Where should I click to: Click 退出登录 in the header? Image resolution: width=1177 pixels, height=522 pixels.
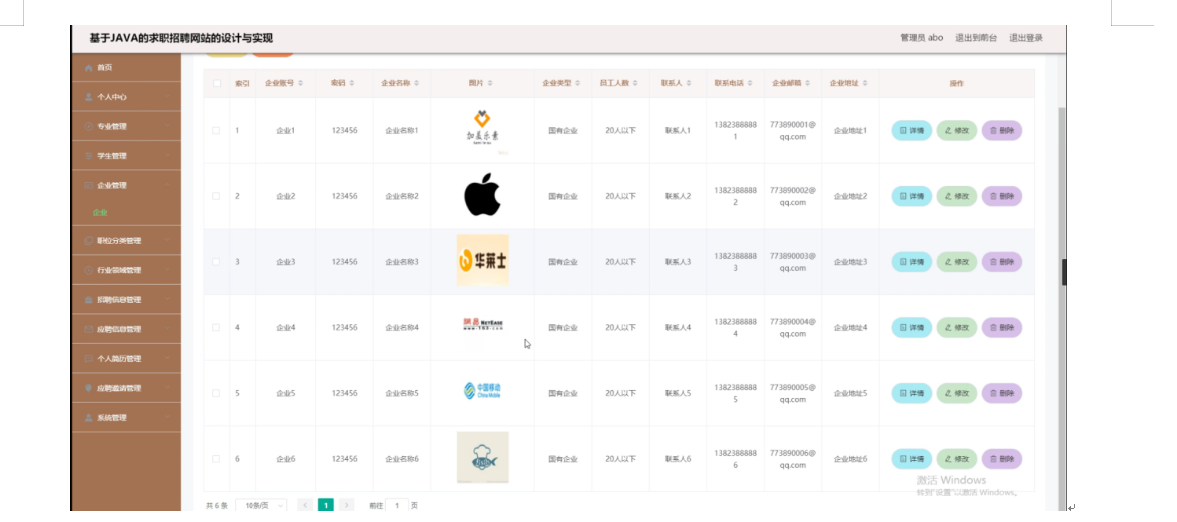(1025, 38)
